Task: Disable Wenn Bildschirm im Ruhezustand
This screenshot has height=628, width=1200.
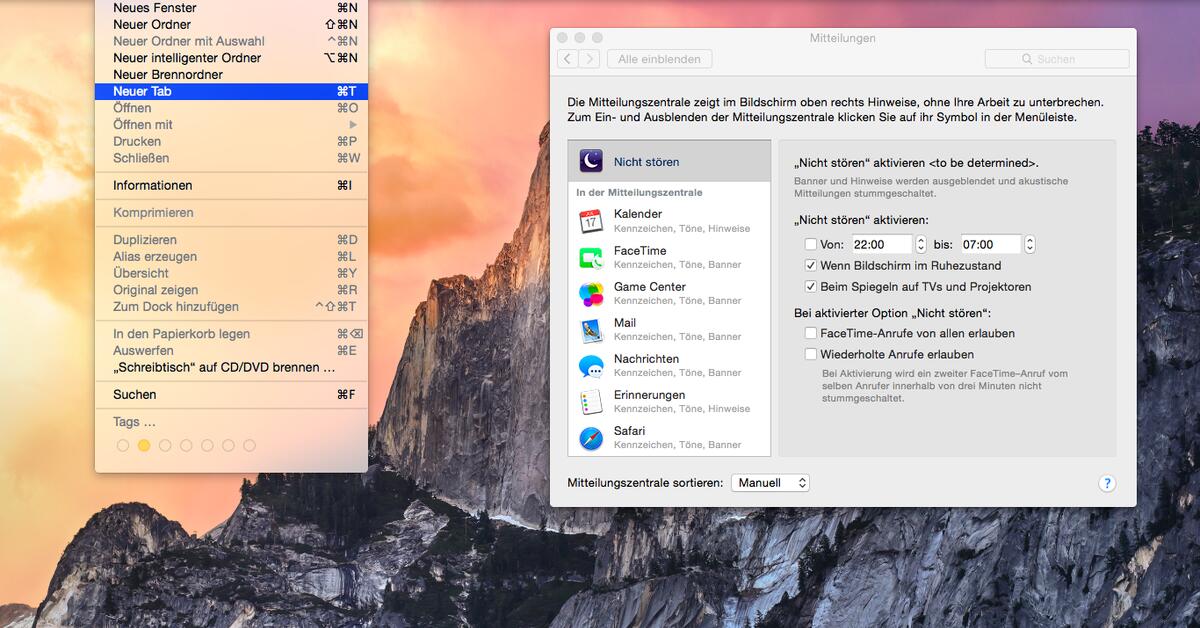Action: [810, 265]
